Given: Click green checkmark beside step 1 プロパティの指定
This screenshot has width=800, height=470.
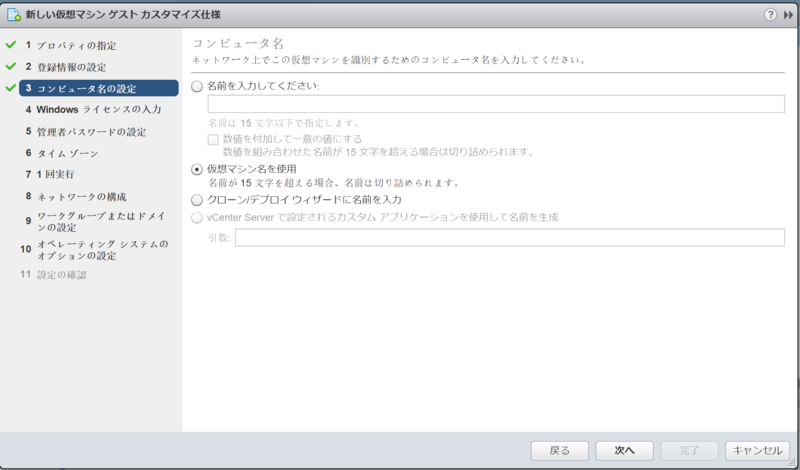Looking at the screenshot, I should click(11, 45).
